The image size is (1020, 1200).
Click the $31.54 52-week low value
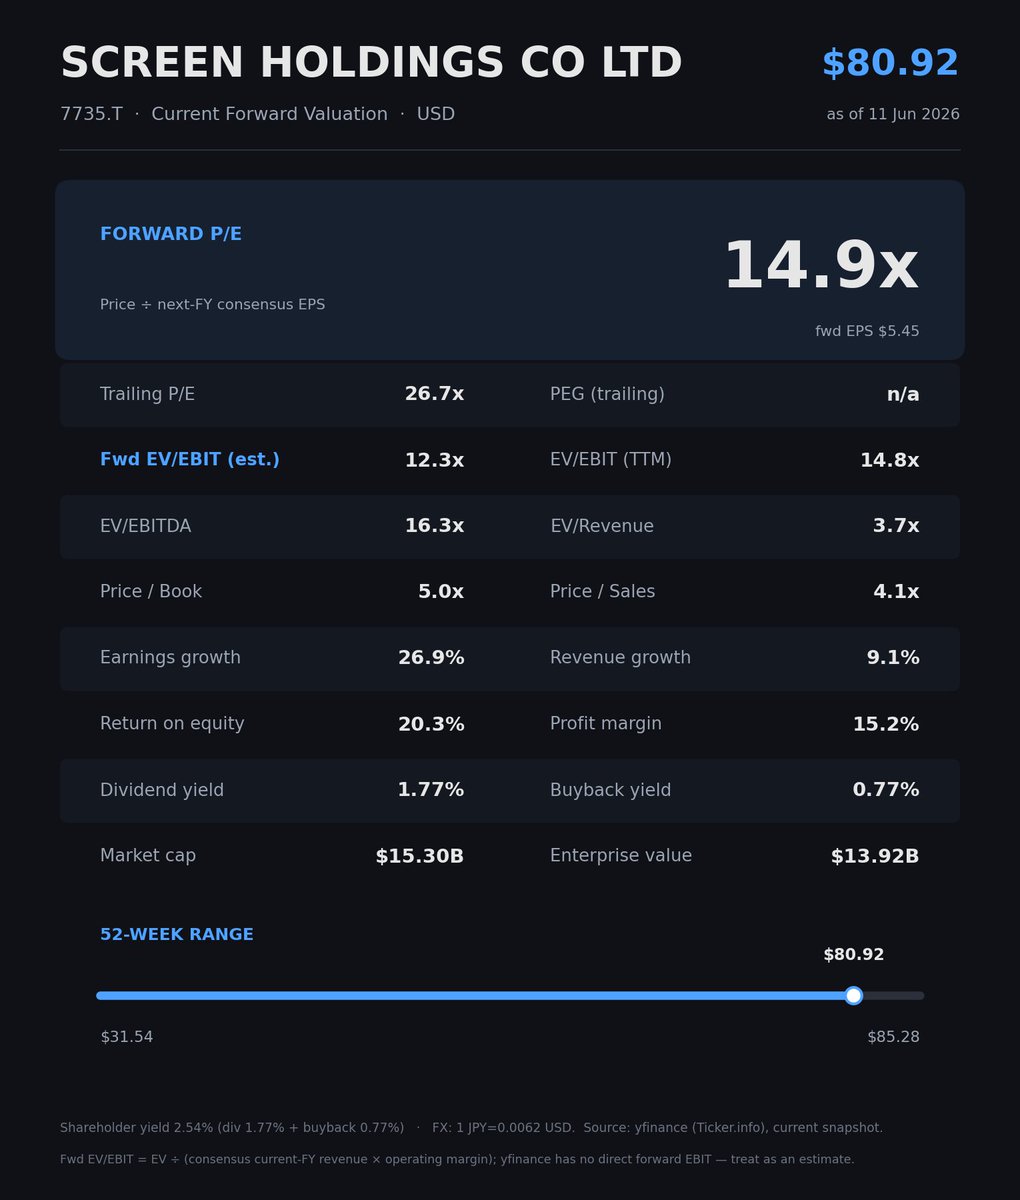click(127, 1037)
